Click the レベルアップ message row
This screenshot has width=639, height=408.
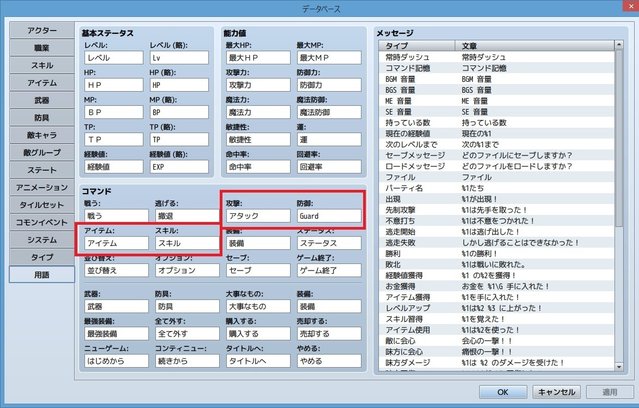coord(496,308)
